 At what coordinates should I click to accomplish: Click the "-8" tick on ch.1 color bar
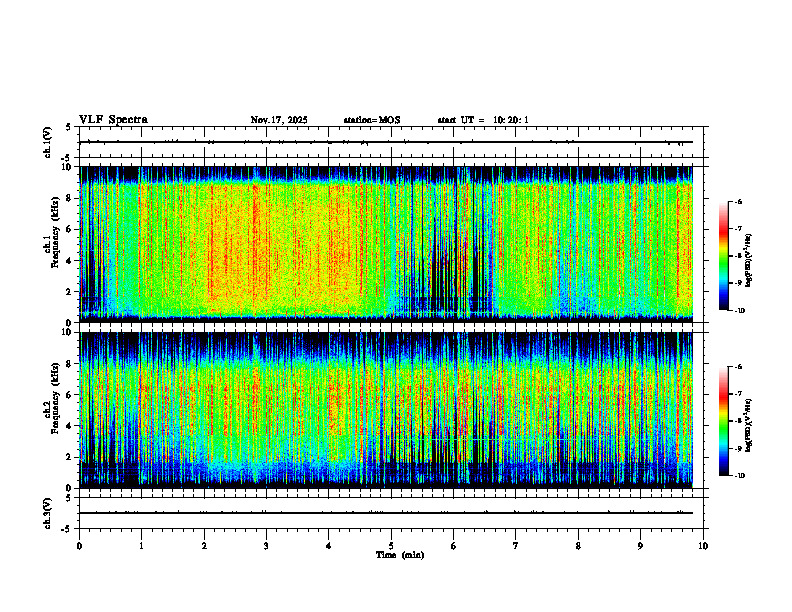click(x=738, y=257)
